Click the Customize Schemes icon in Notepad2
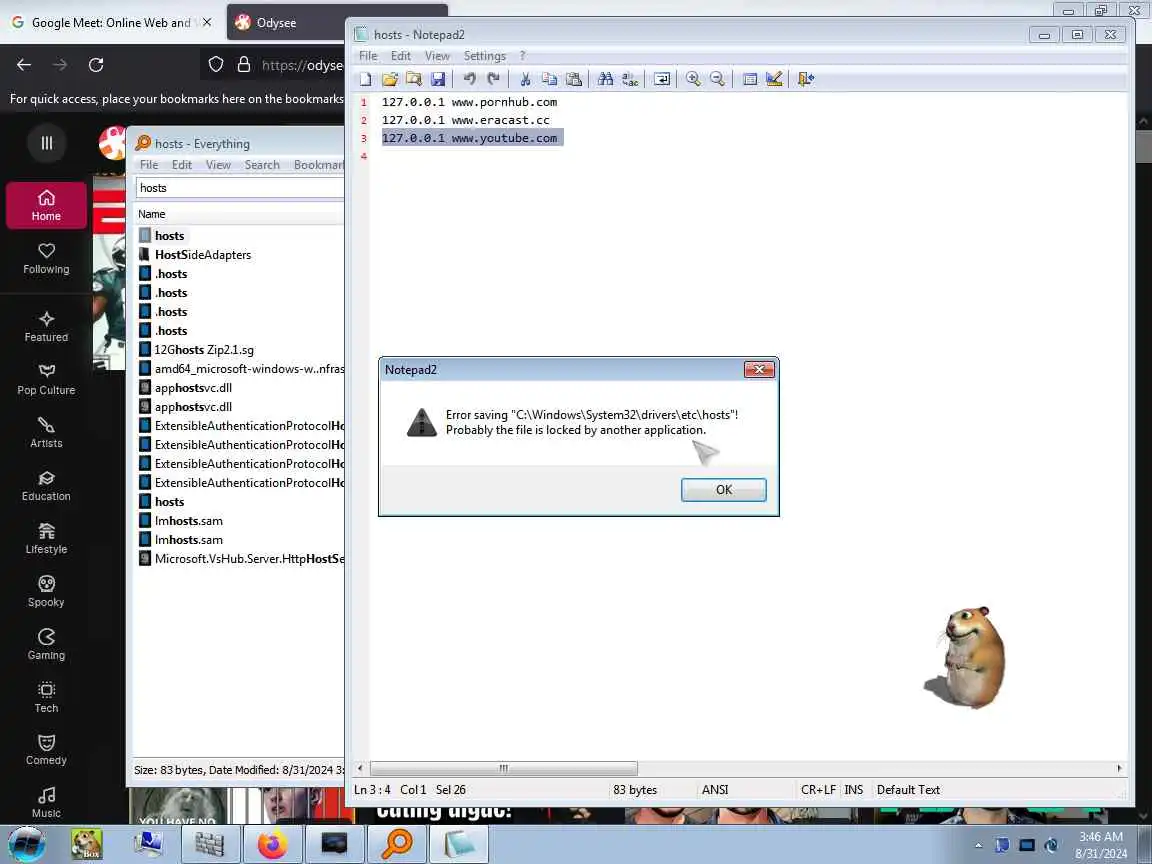The width and height of the screenshot is (1152, 864). click(x=774, y=79)
